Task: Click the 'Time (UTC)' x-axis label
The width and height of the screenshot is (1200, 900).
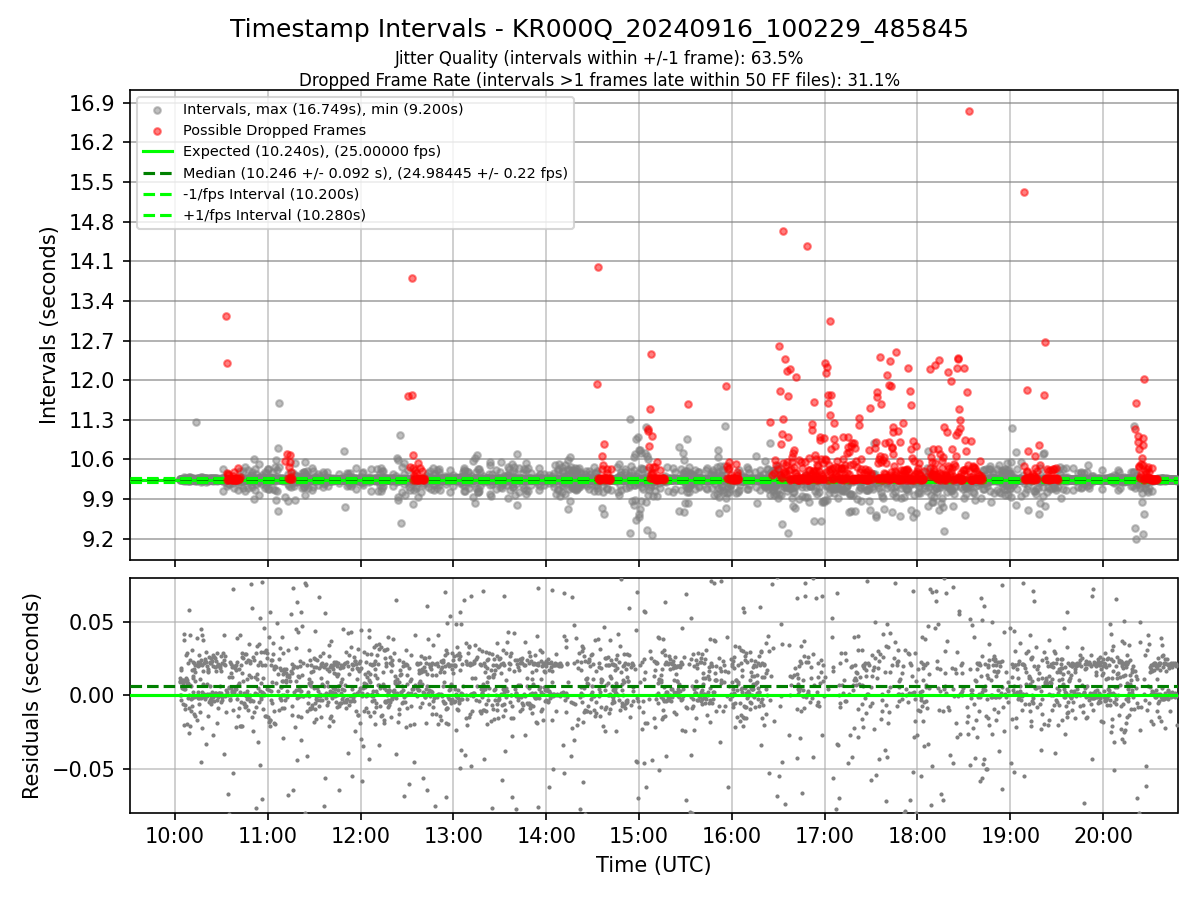Action: coord(653,865)
